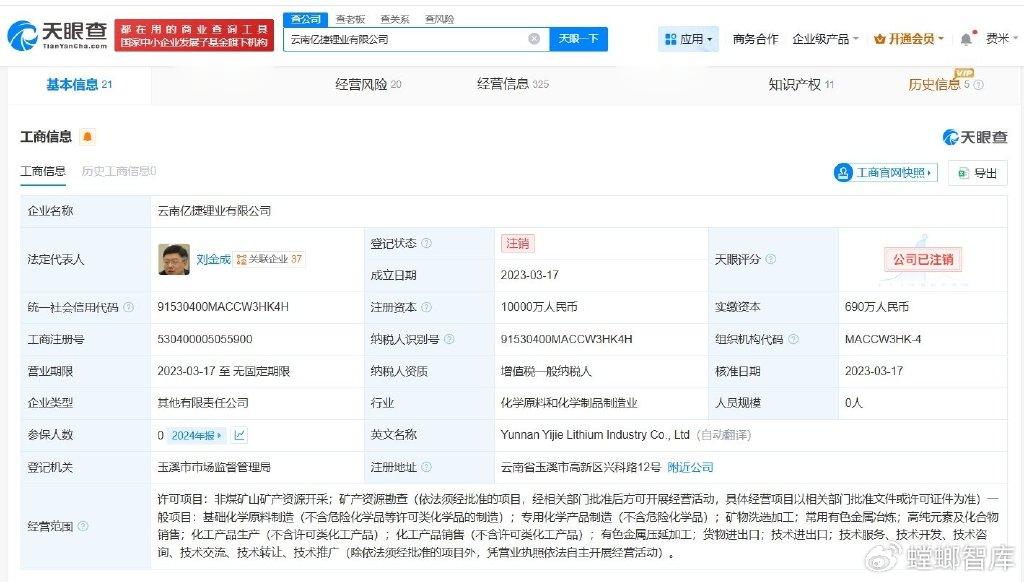Click help icon next to 纳税人识别号
This screenshot has height=582, width=1024.
coord(449,339)
